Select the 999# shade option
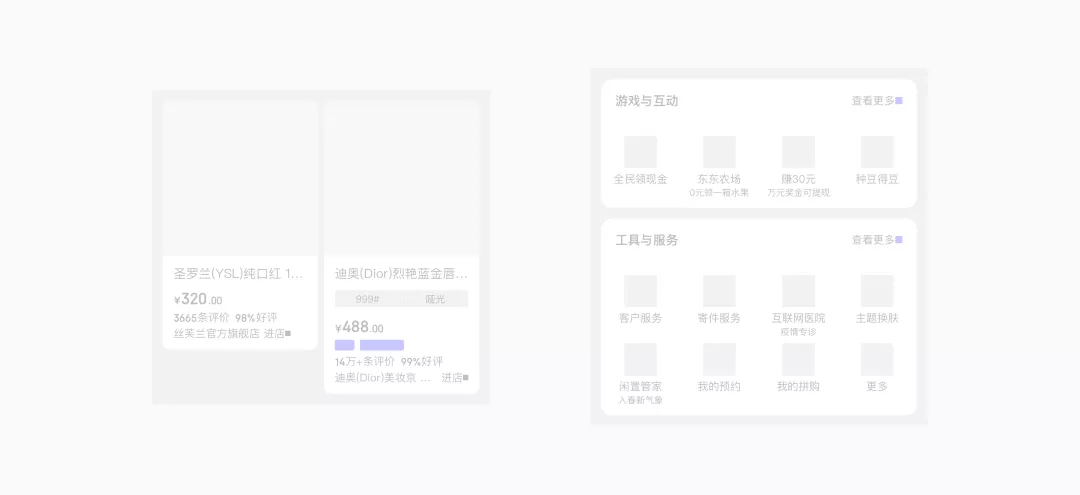Viewport: 1080px width, 495px height. pos(367,299)
